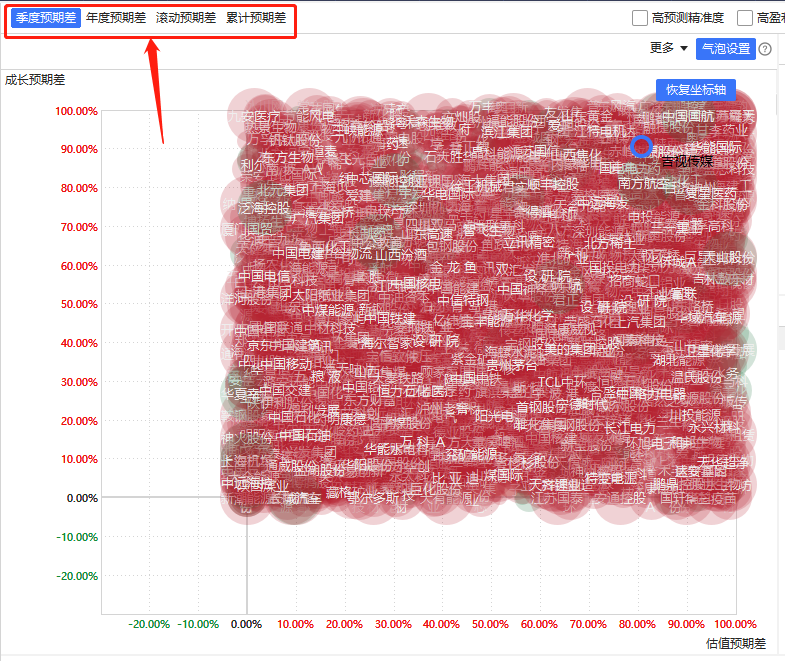Click the 立讯精密 bubble label
This screenshot has width=785, height=661.
pyautogui.click(x=528, y=242)
